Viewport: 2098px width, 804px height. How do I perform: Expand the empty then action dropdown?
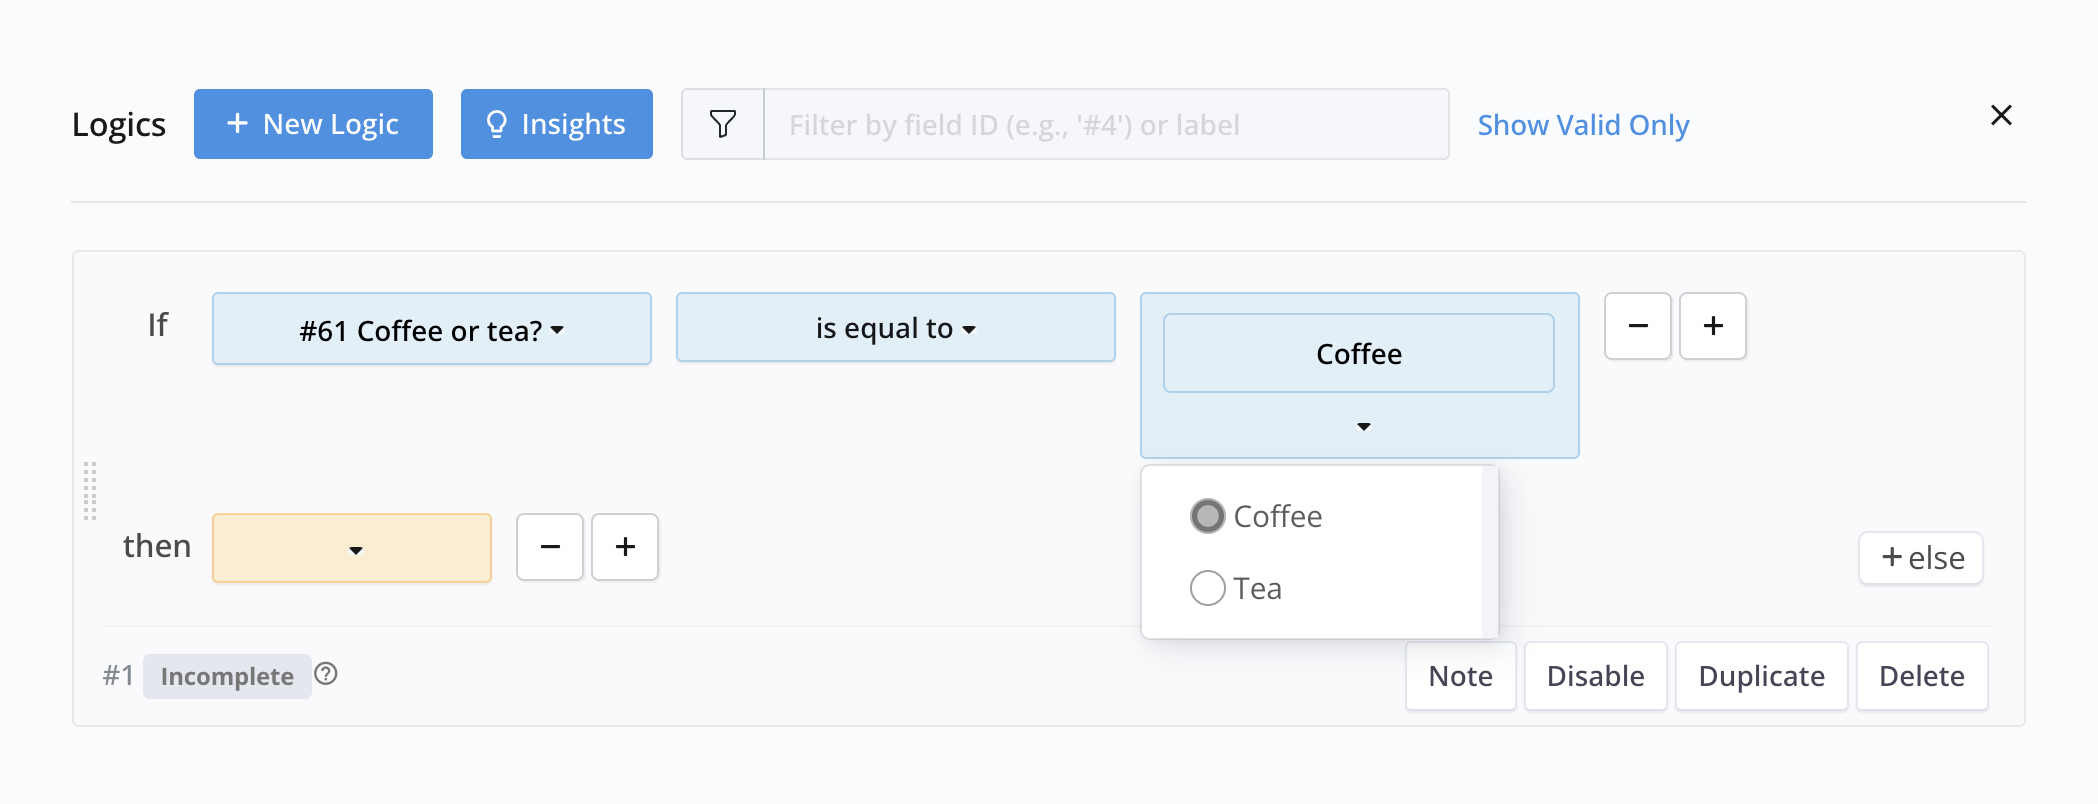(x=352, y=548)
